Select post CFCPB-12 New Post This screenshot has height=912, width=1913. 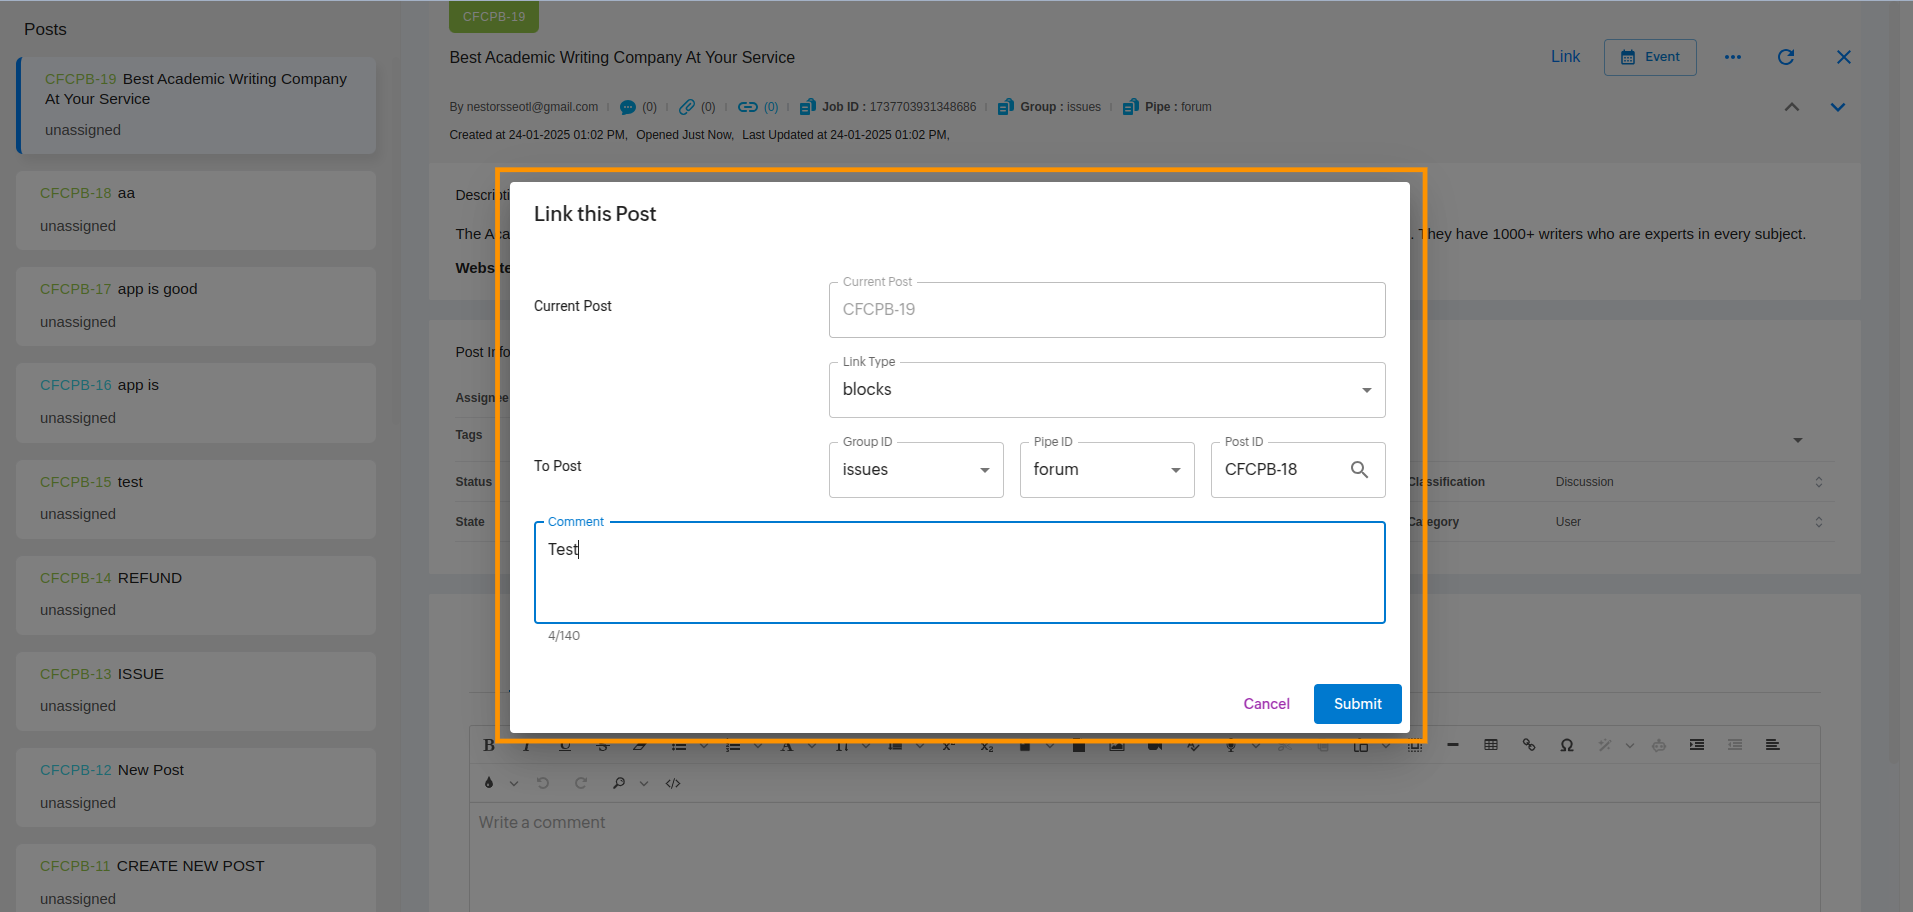click(196, 787)
